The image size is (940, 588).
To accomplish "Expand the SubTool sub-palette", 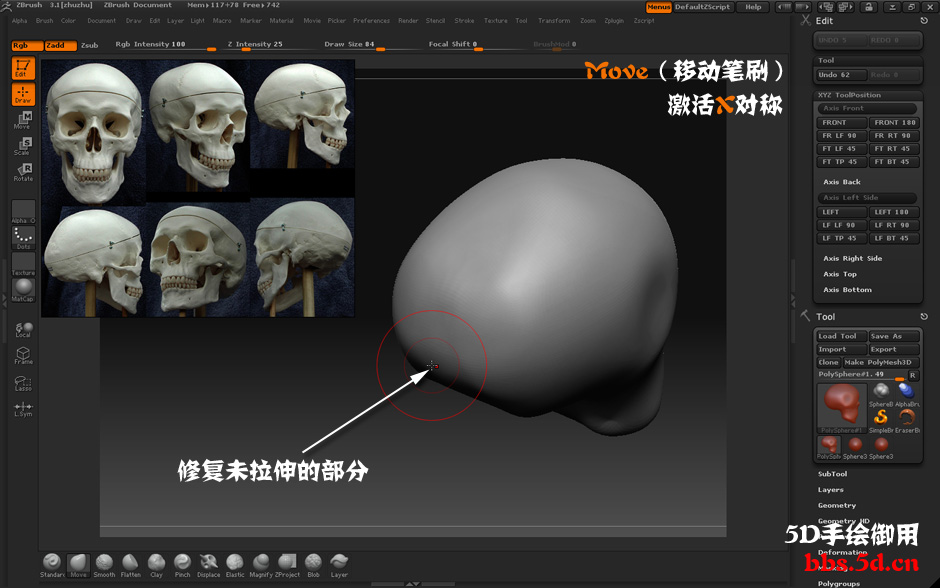I will (833, 474).
